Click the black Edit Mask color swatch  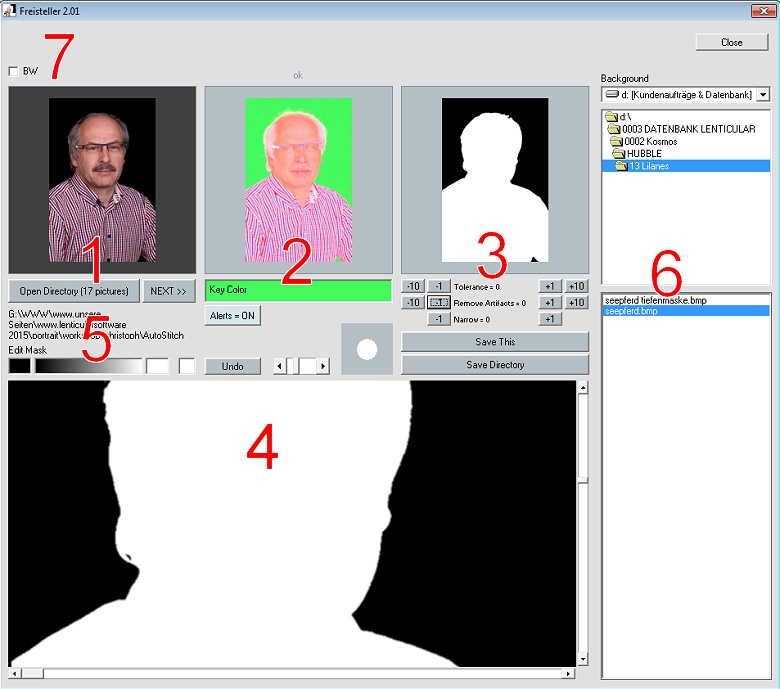coord(19,366)
